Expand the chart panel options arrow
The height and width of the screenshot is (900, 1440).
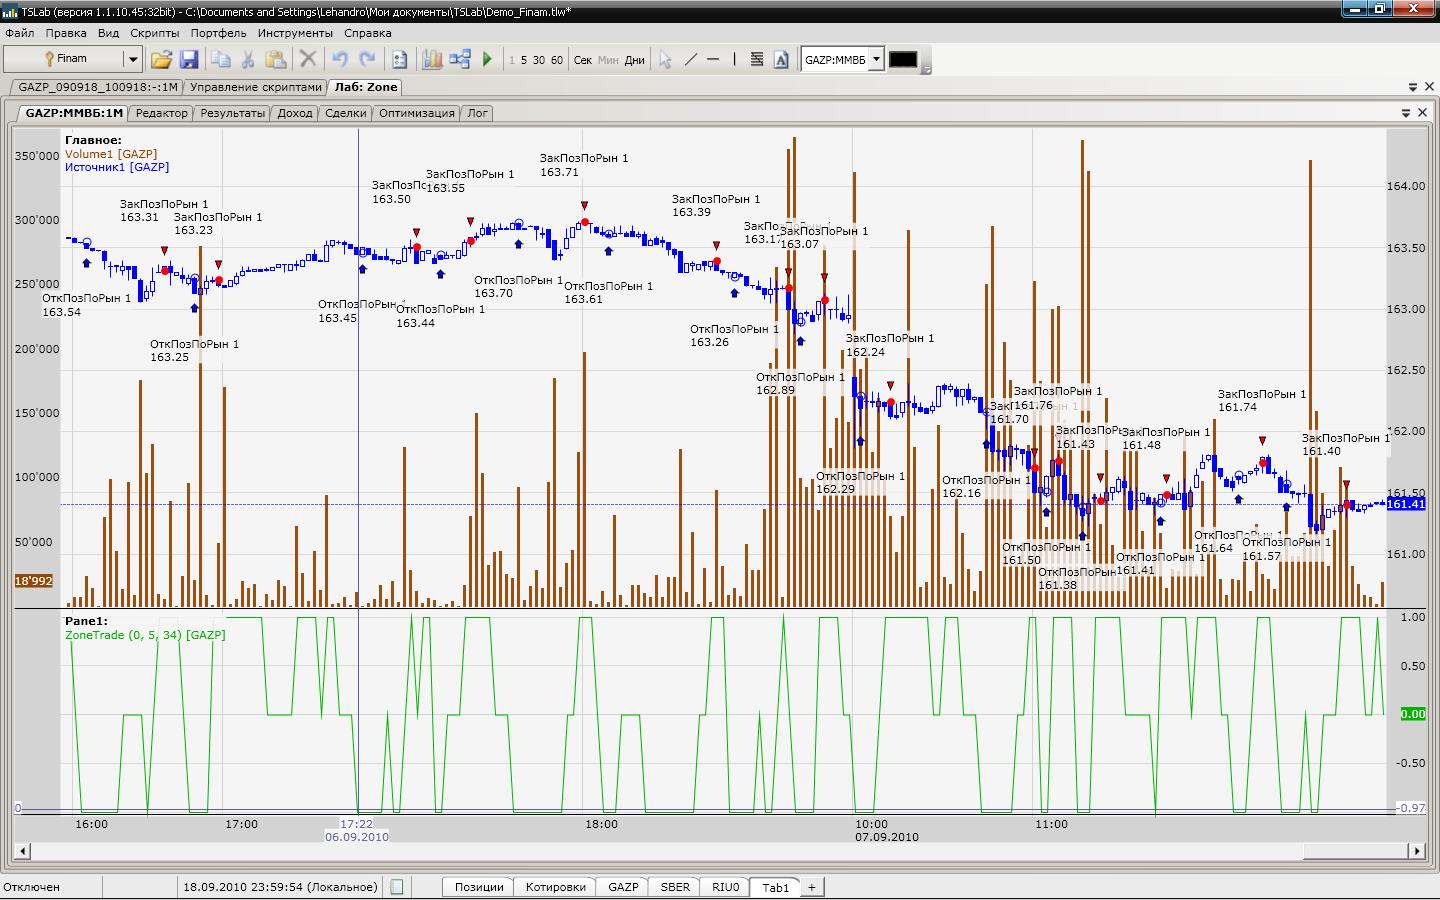click(1405, 113)
